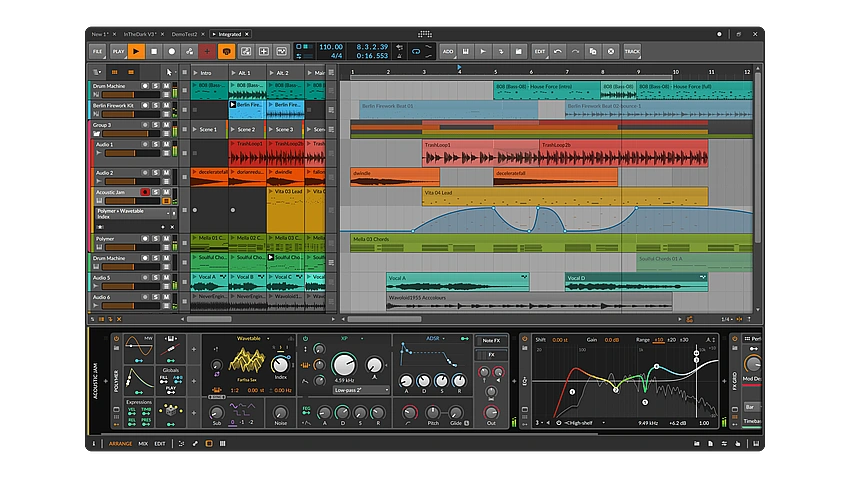This screenshot has height=478, width=850.
Task: Click the delete circle-x icon in toolbar
Action: tap(611, 51)
